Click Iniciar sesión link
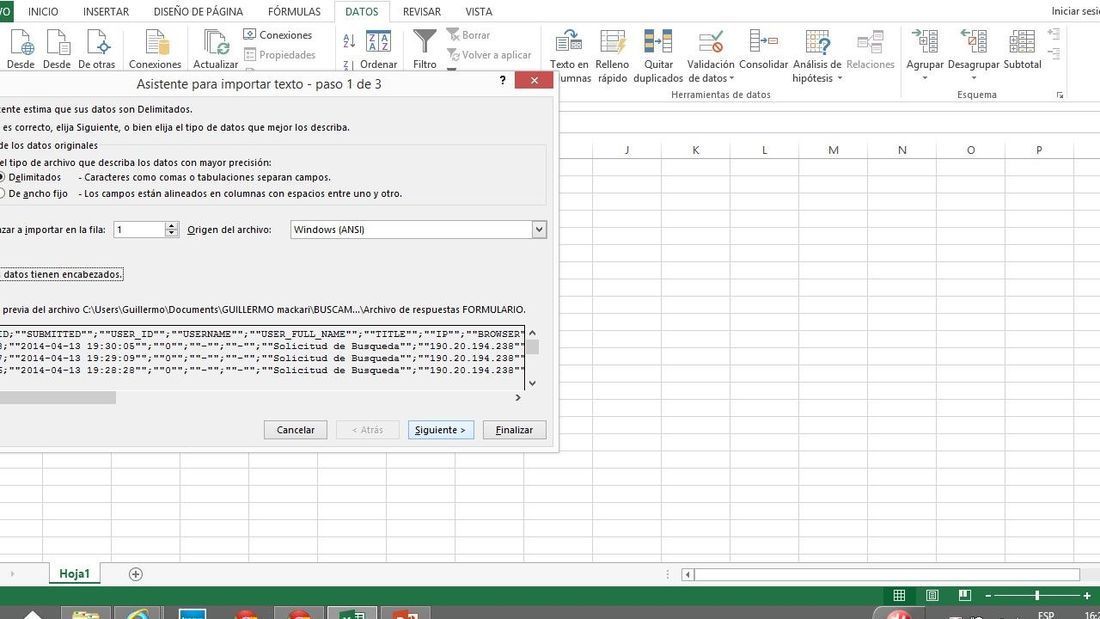 [1075, 11]
